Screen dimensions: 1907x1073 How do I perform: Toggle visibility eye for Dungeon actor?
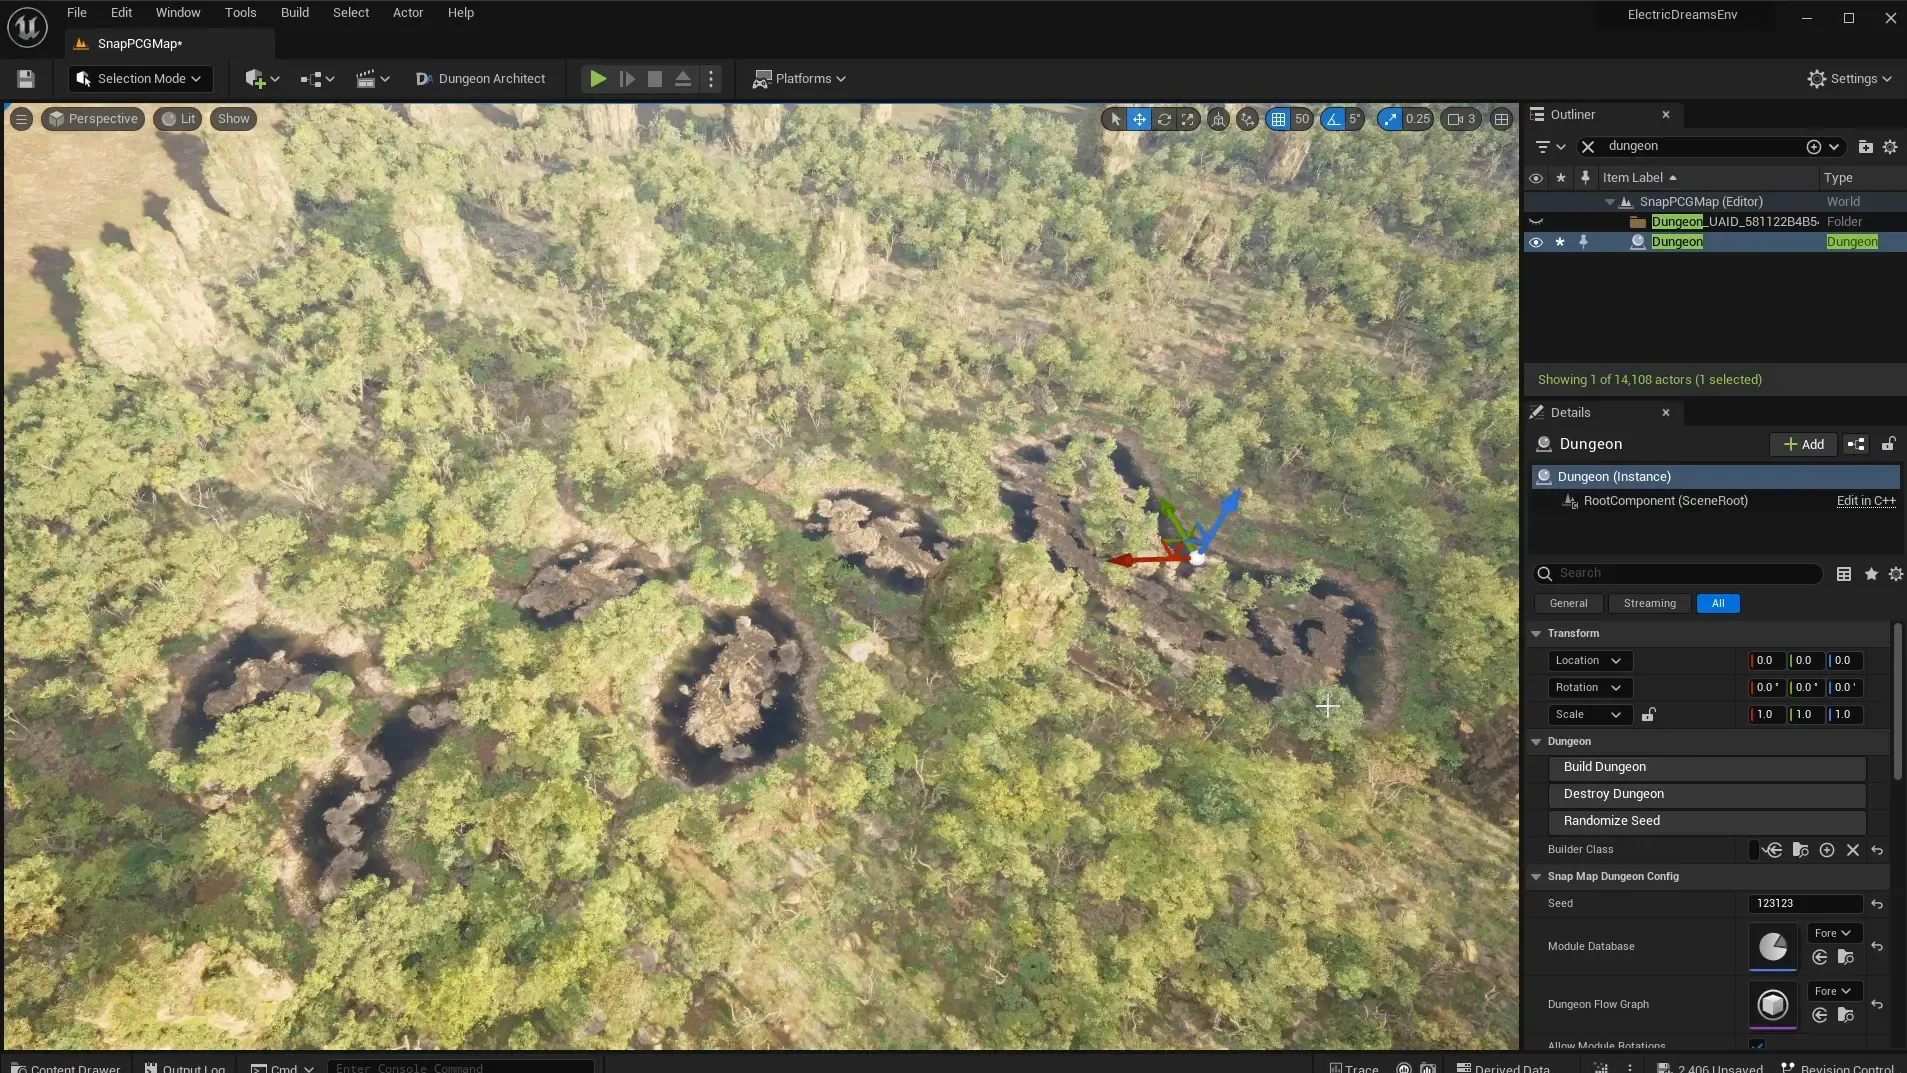(1536, 242)
